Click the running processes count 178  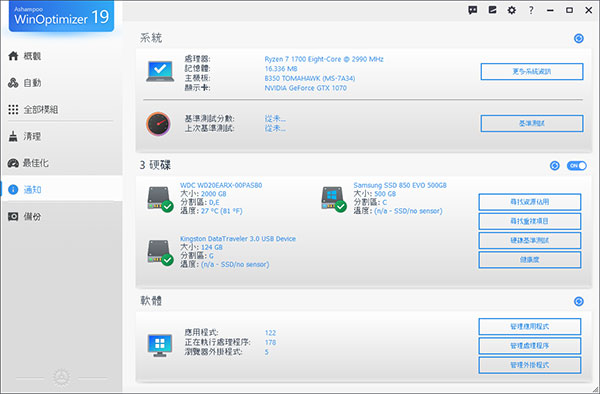click(270, 343)
